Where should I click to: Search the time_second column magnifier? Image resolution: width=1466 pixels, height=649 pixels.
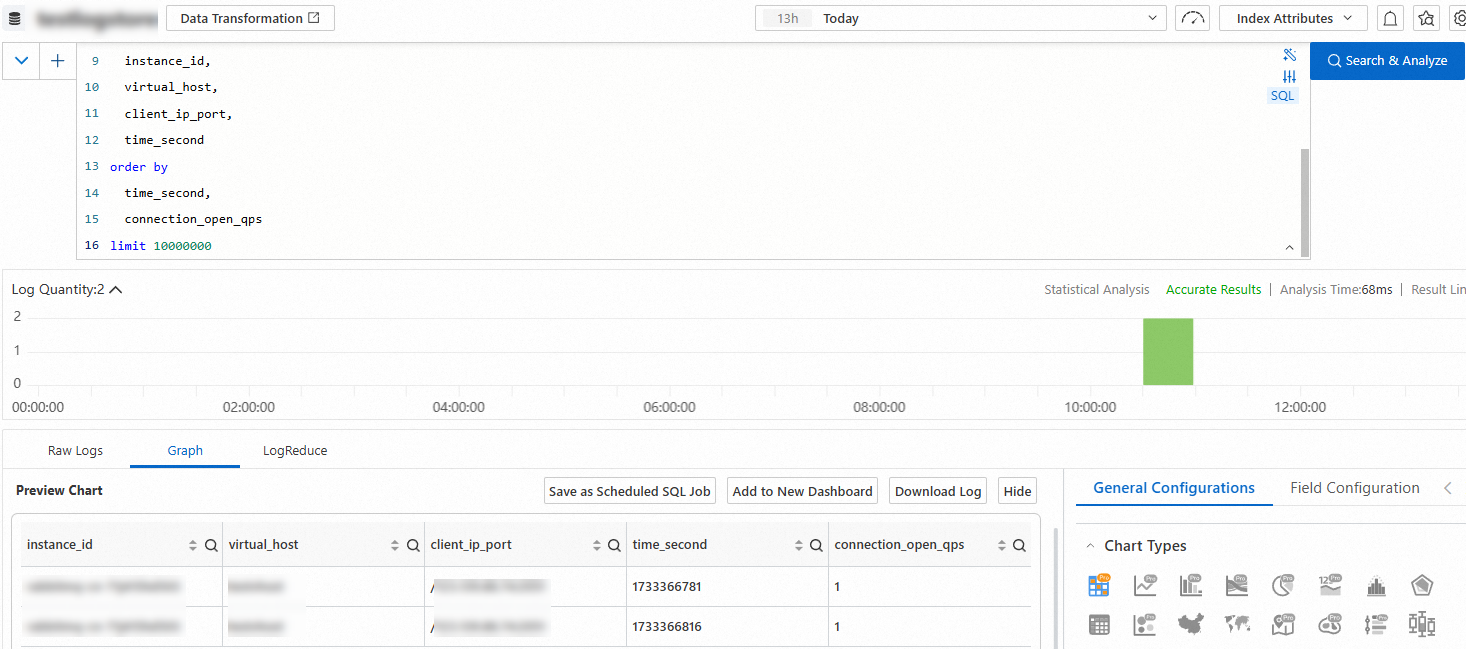817,545
